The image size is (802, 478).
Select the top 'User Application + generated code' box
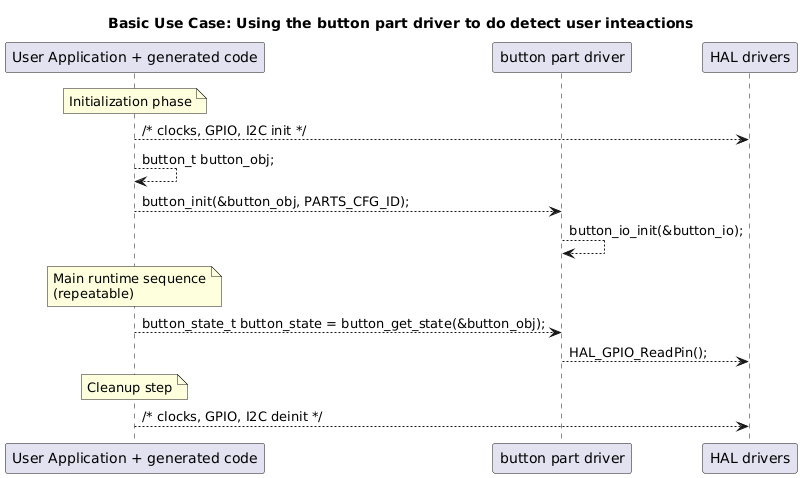[x=134, y=58]
